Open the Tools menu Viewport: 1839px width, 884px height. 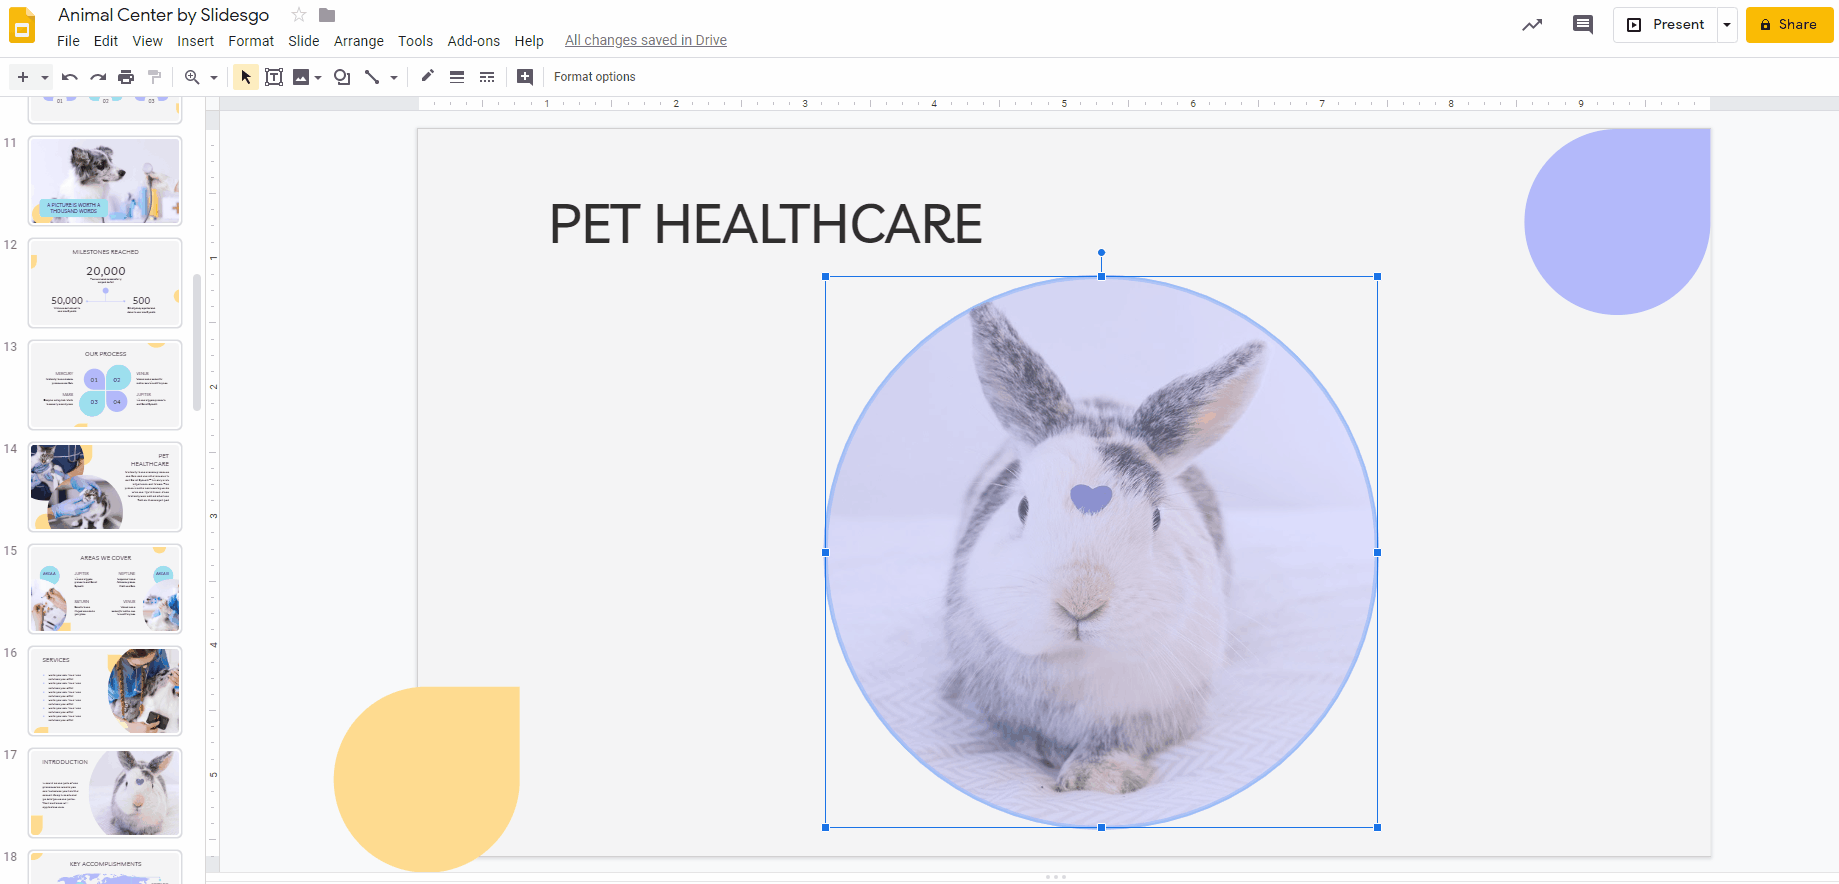click(415, 41)
